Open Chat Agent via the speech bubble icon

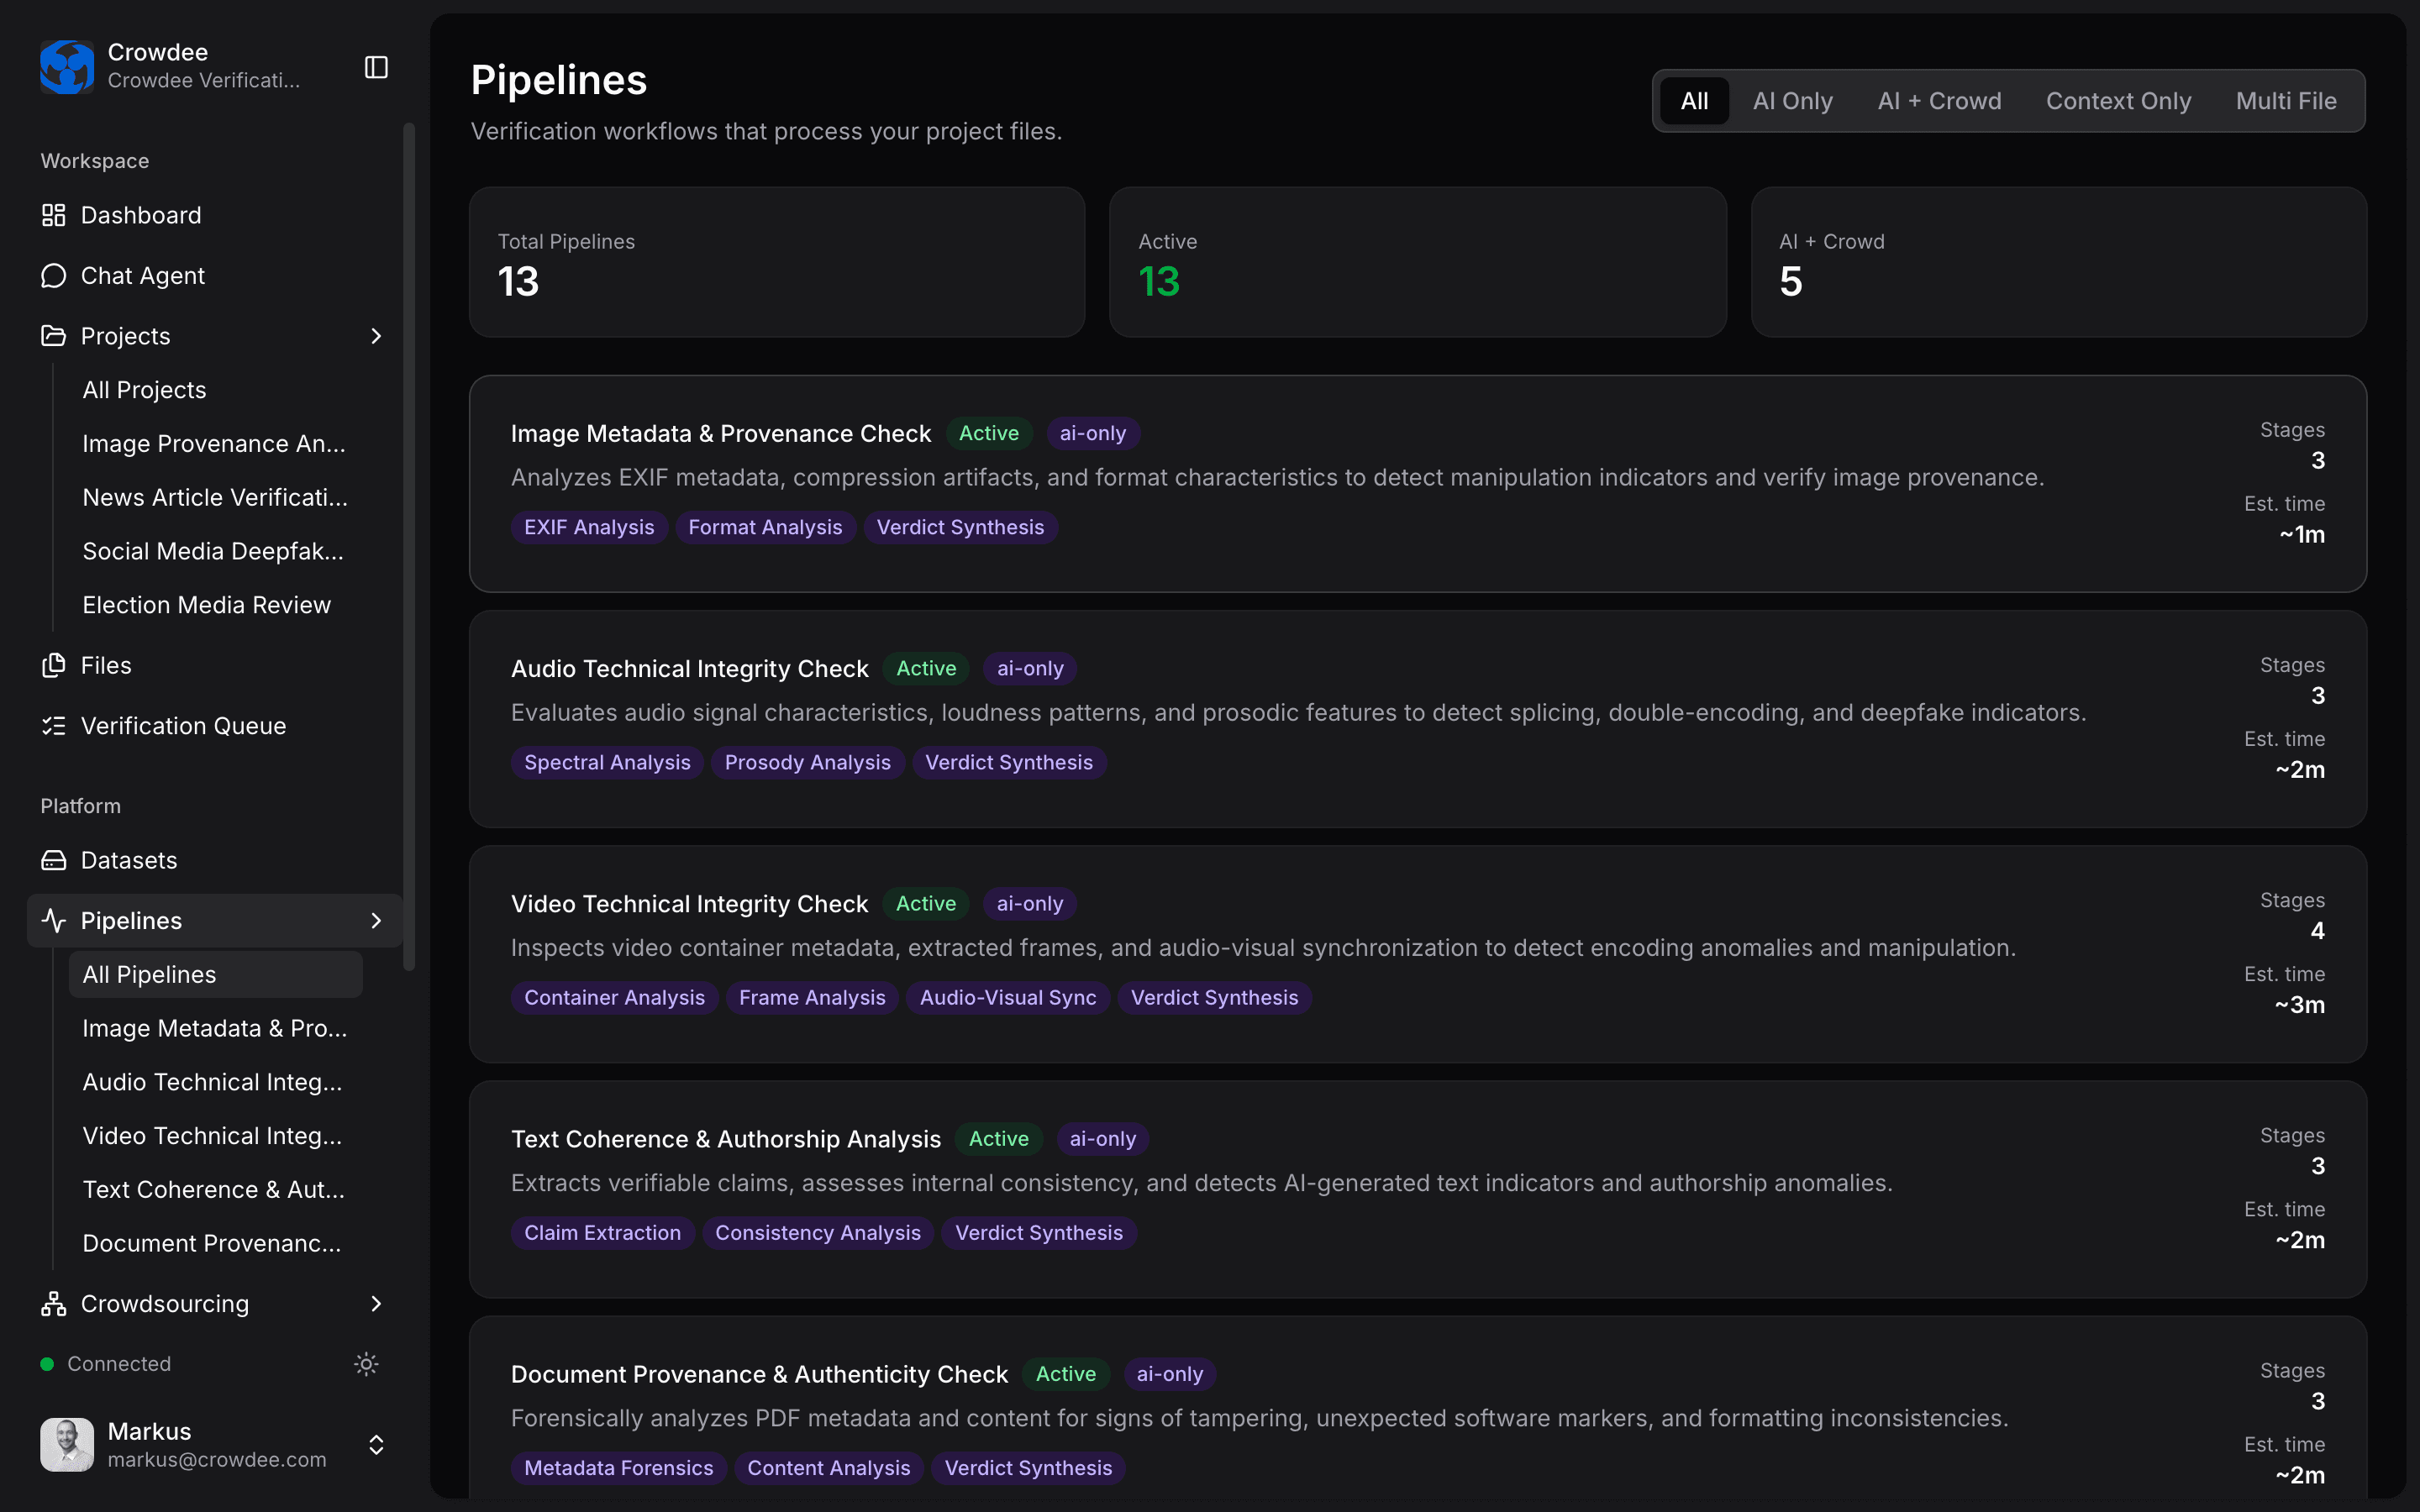pyautogui.click(x=54, y=276)
